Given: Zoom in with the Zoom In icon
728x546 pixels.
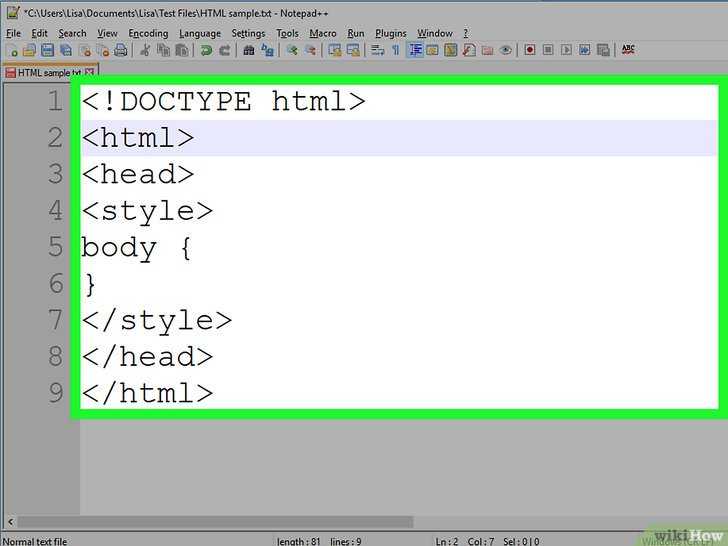Looking at the screenshot, I should (x=292, y=50).
